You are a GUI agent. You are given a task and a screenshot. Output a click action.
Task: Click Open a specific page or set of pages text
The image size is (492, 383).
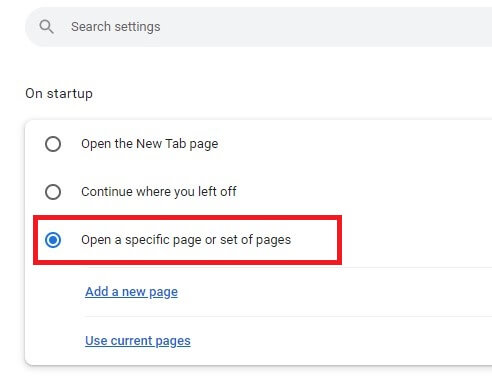tap(186, 240)
